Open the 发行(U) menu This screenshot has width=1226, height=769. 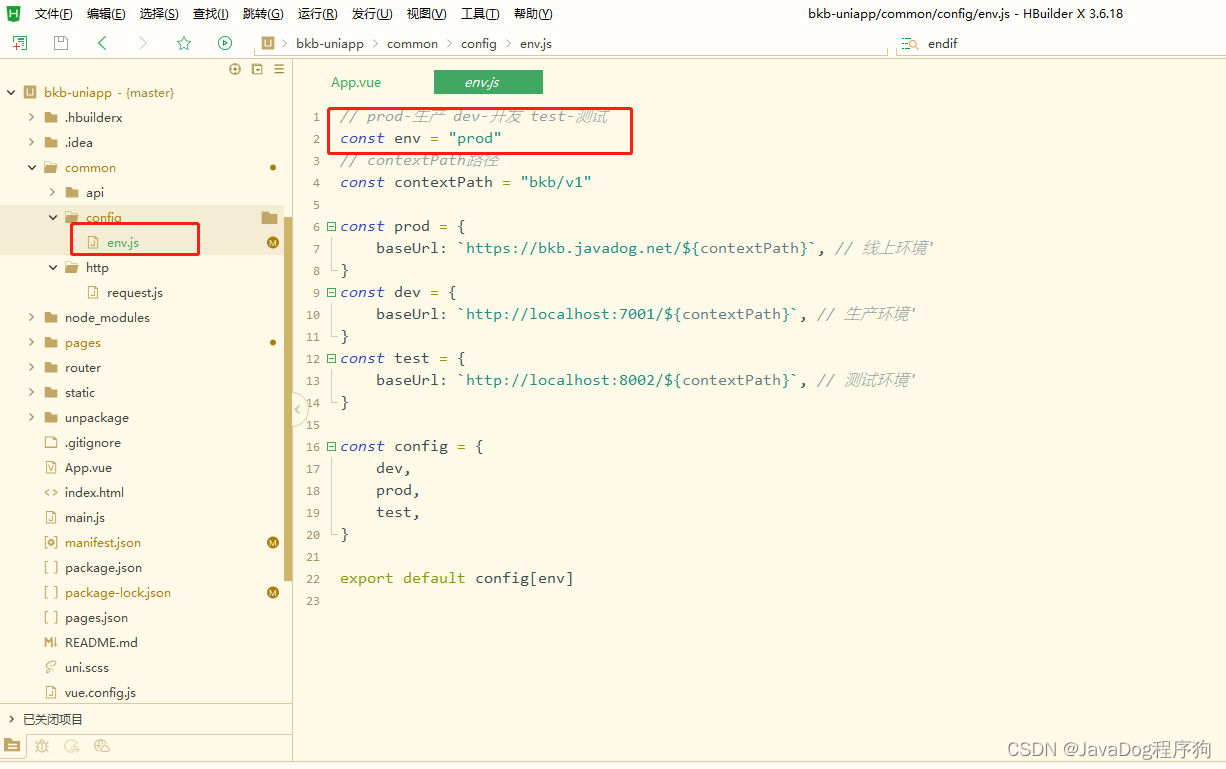tap(372, 14)
